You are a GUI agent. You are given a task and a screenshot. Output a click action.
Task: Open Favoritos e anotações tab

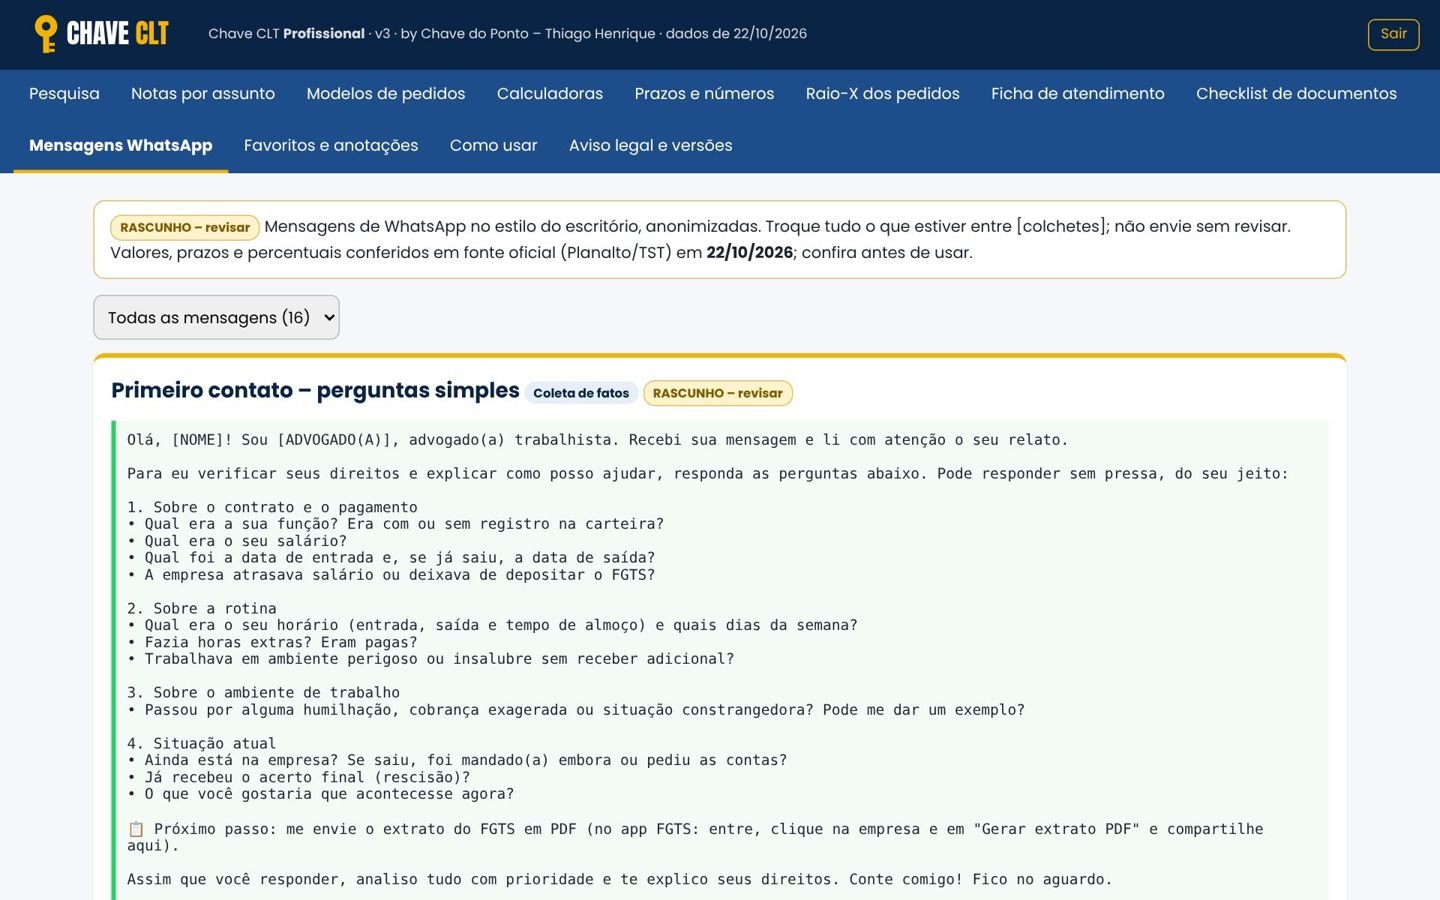coord(331,146)
